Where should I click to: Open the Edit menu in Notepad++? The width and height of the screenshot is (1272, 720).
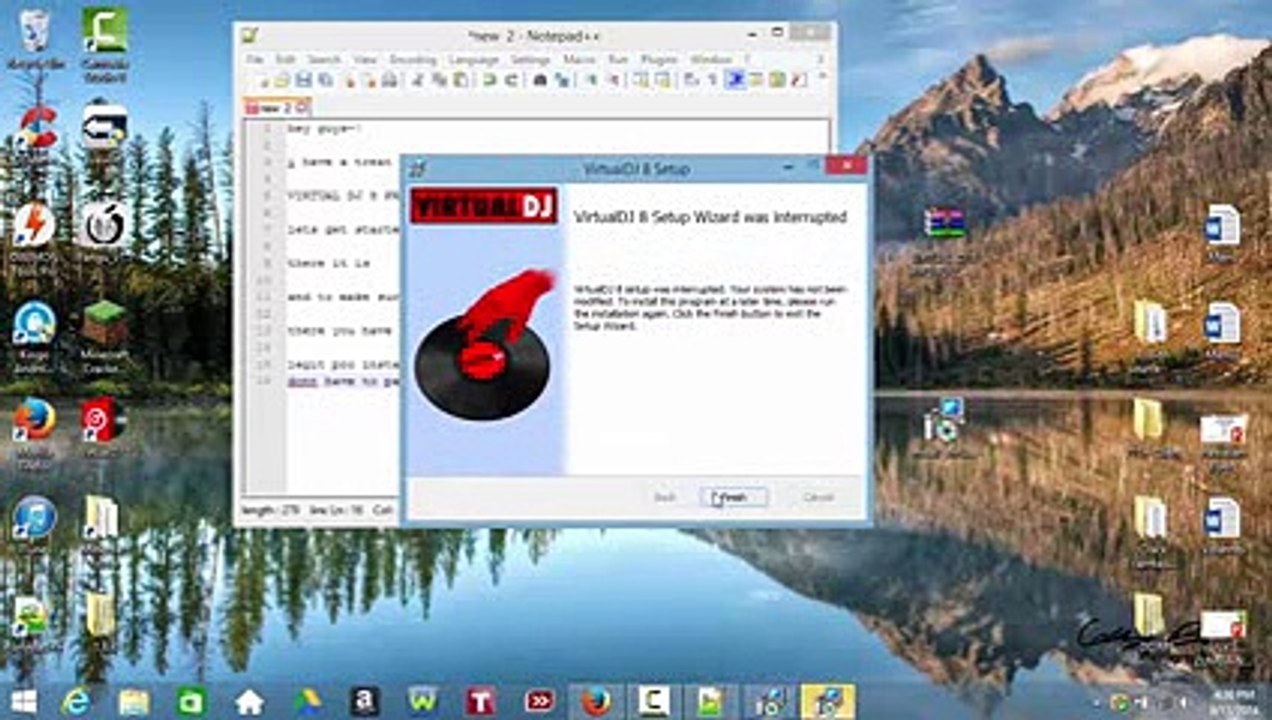click(286, 60)
